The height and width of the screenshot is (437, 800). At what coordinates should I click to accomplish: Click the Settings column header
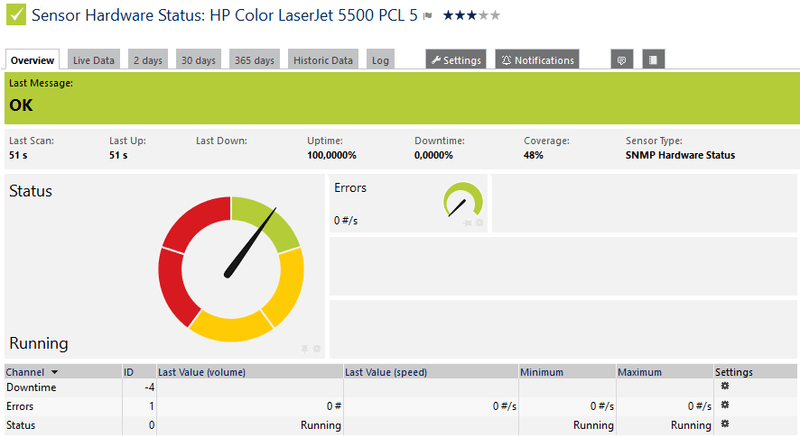tap(734, 372)
